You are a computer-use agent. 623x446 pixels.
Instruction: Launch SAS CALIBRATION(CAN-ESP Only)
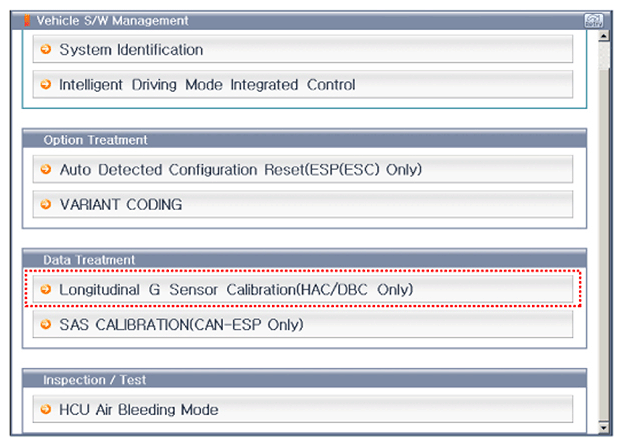coord(303,324)
